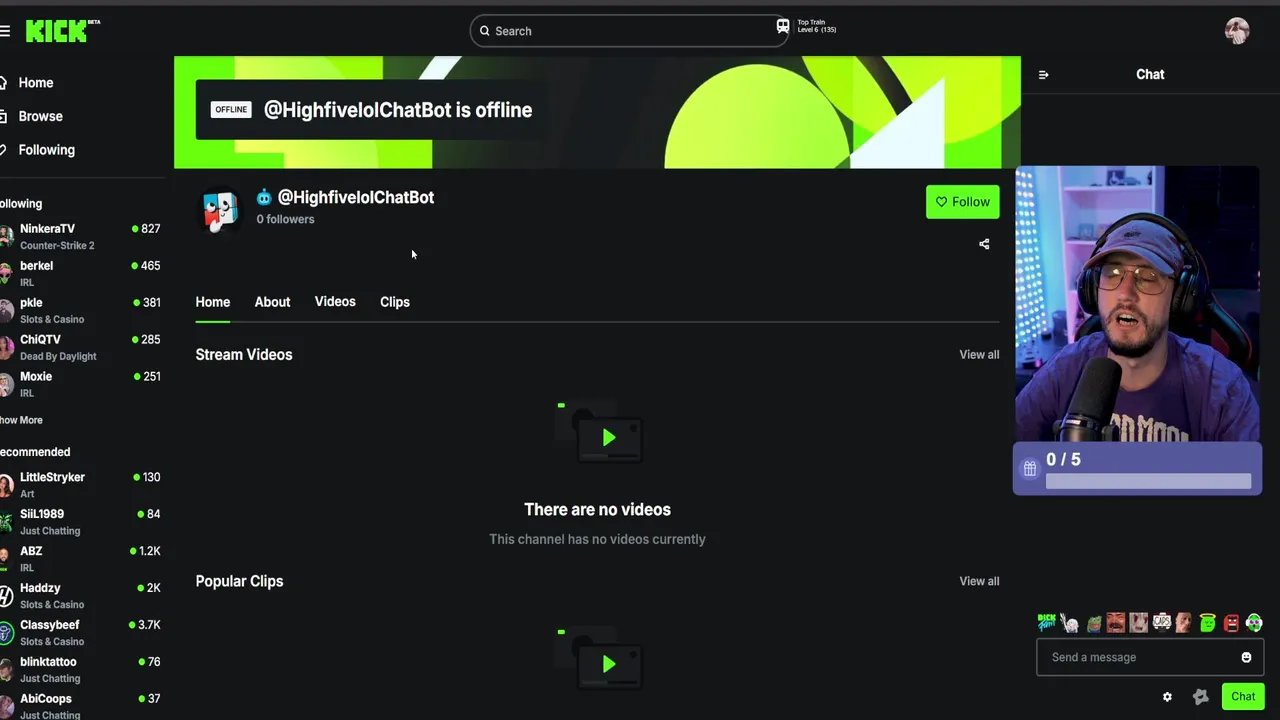Click the OFFLINE badge on banner
Image resolution: width=1280 pixels, height=720 pixels.
tap(231, 110)
